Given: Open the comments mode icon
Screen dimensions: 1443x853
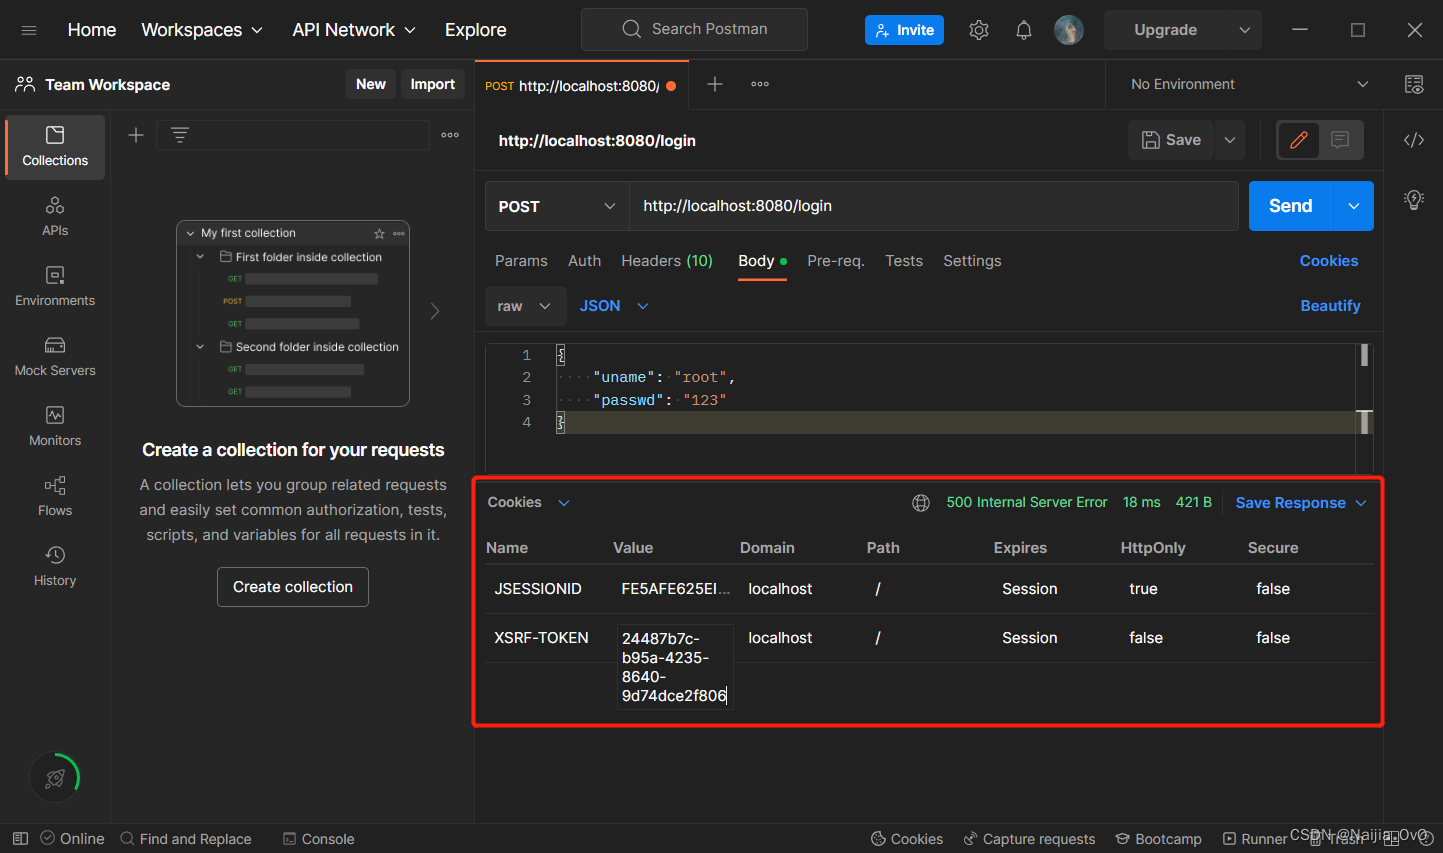Looking at the screenshot, I should (x=1340, y=140).
